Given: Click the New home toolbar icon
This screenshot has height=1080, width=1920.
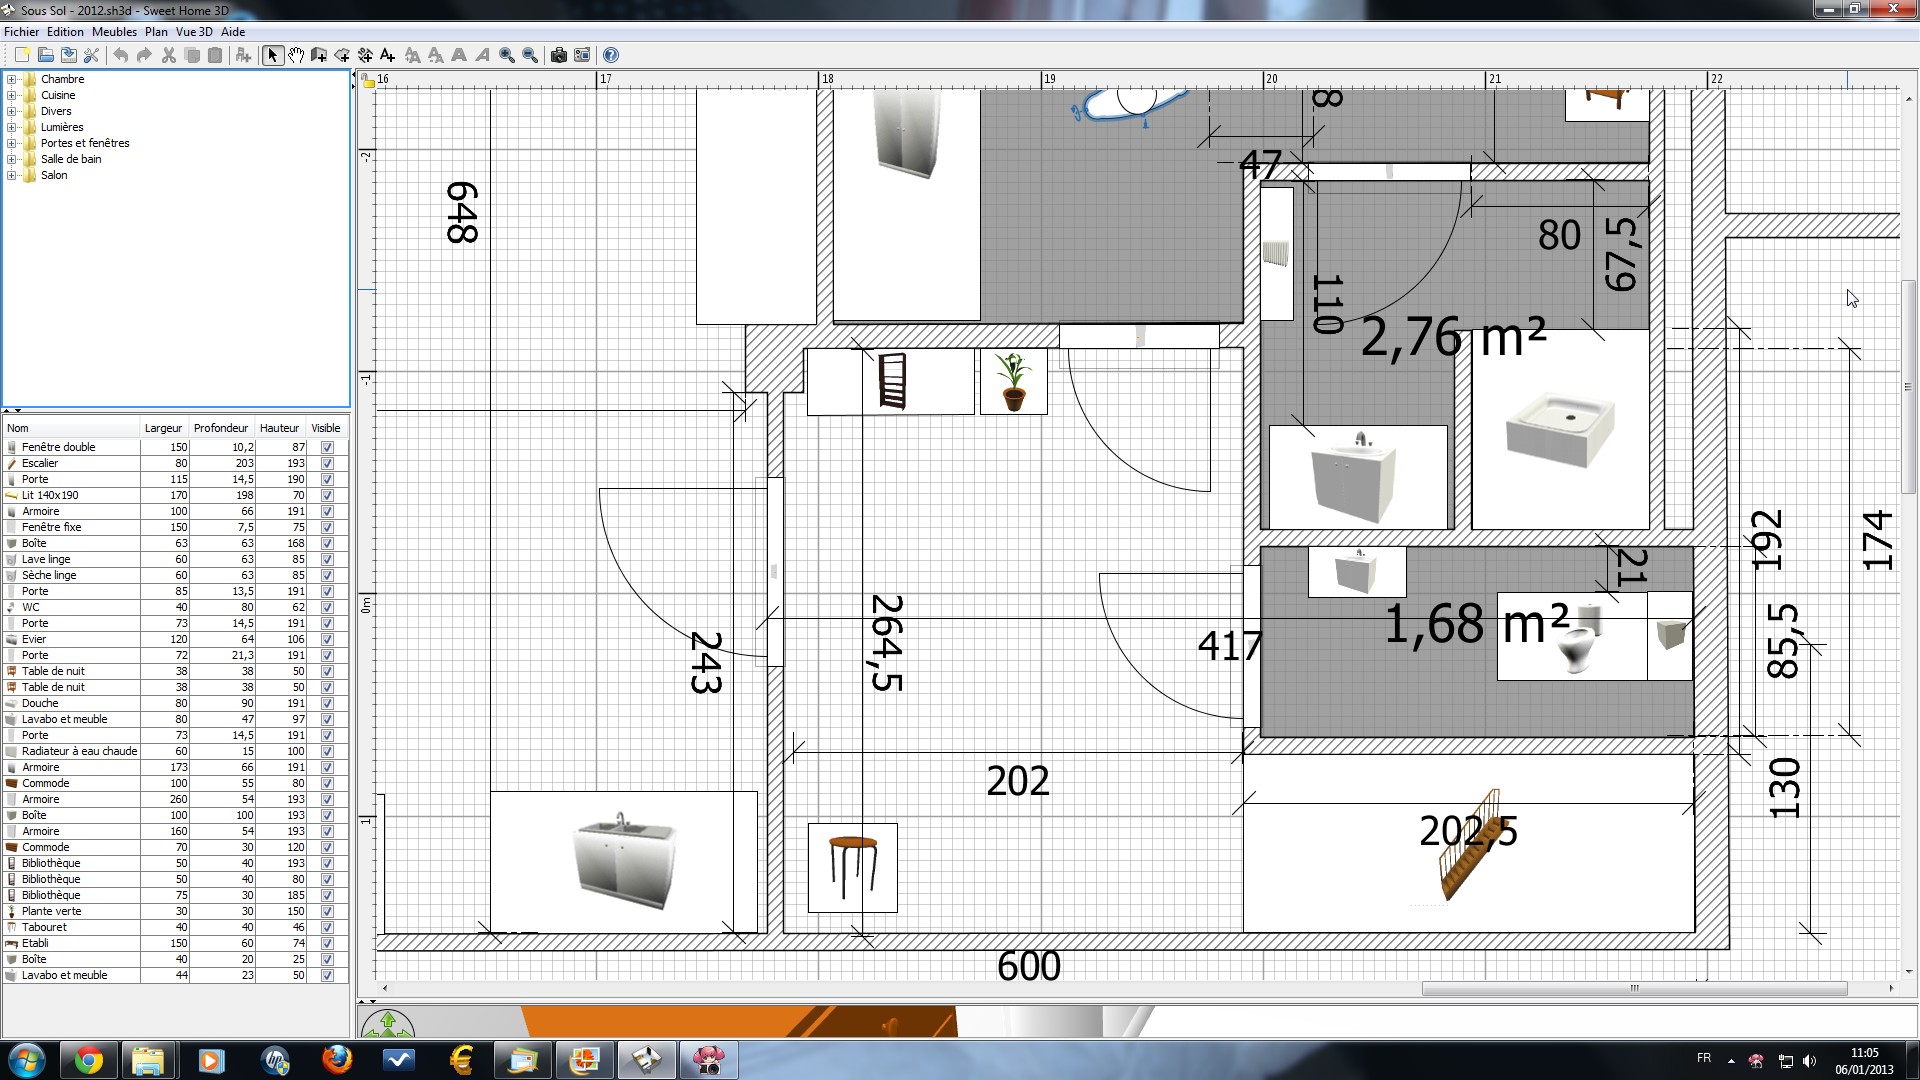Looking at the screenshot, I should (22, 55).
